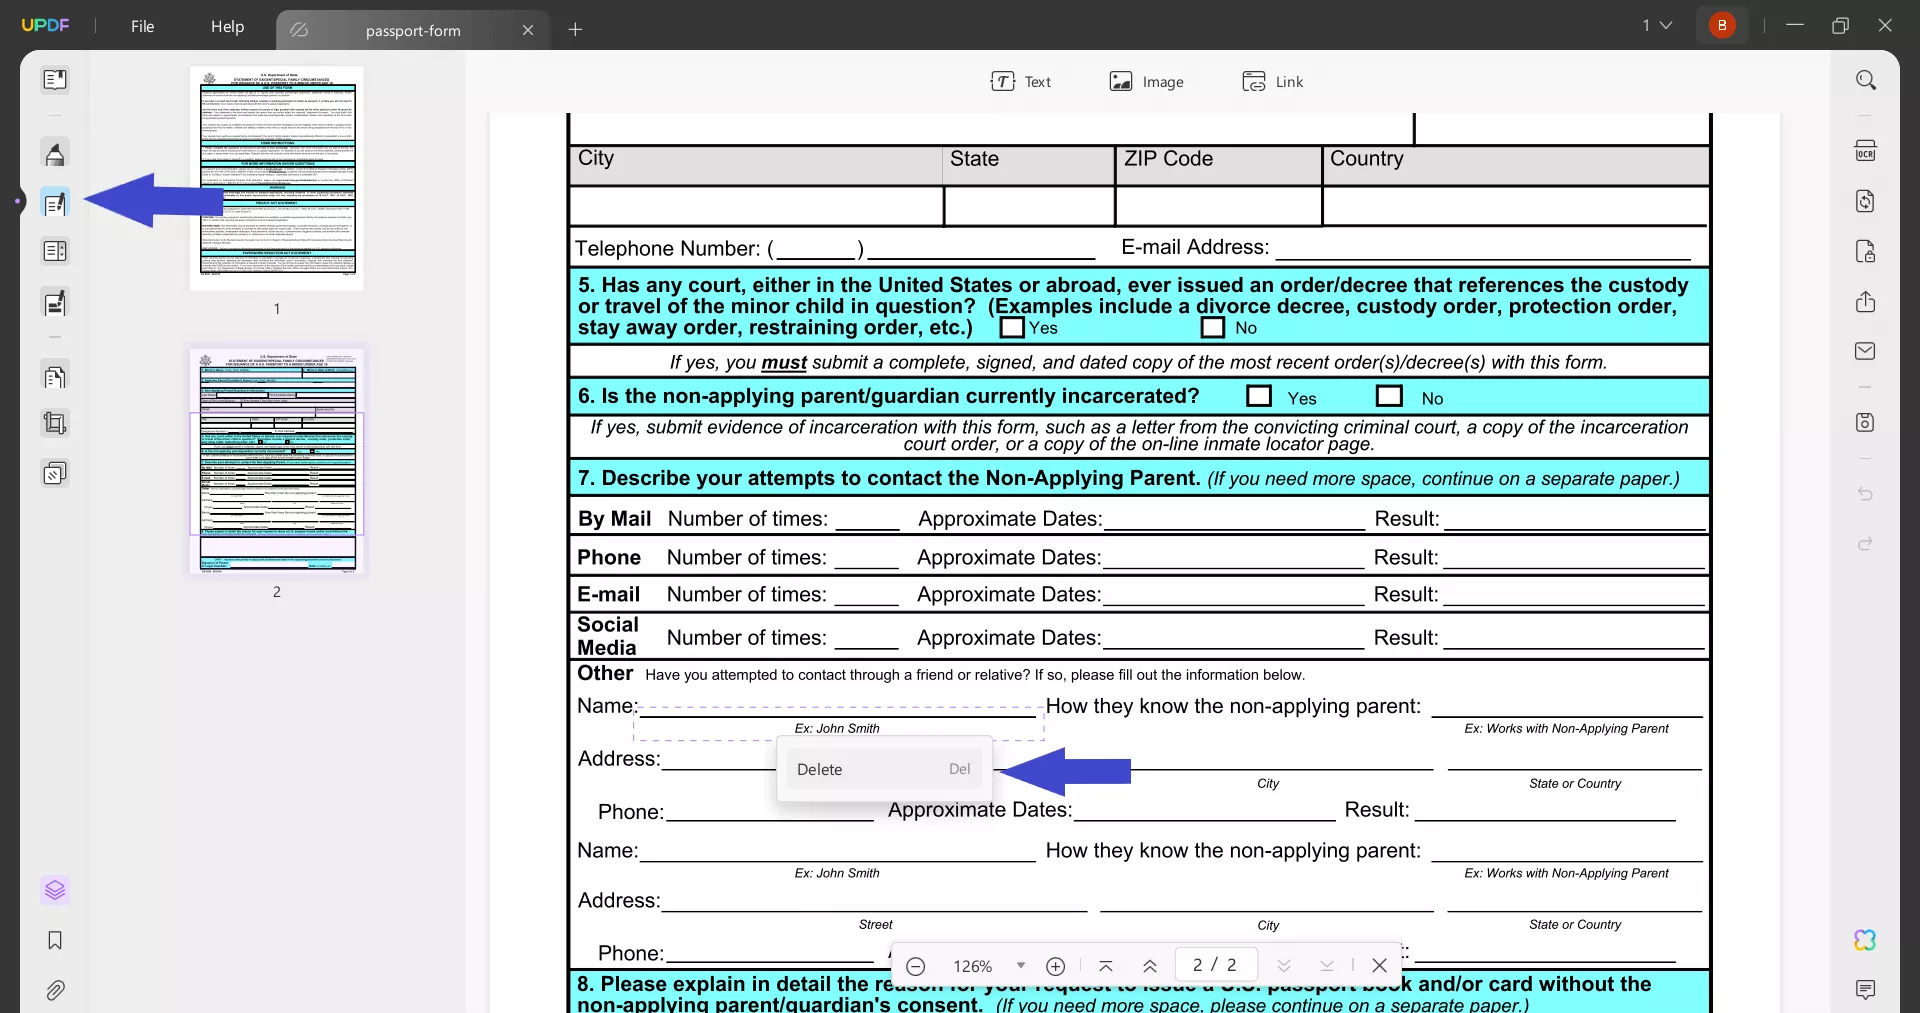Click the share/export icon in right sidebar
The width and height of the screenshot is (1920, 1013).
click(1865, 302)
